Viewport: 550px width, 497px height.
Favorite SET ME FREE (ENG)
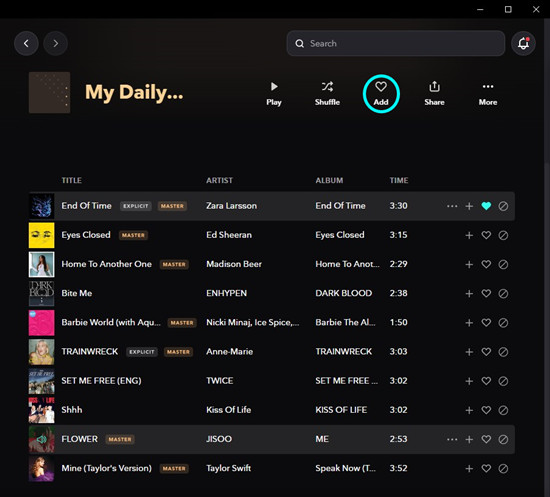(x=486, y=381)
